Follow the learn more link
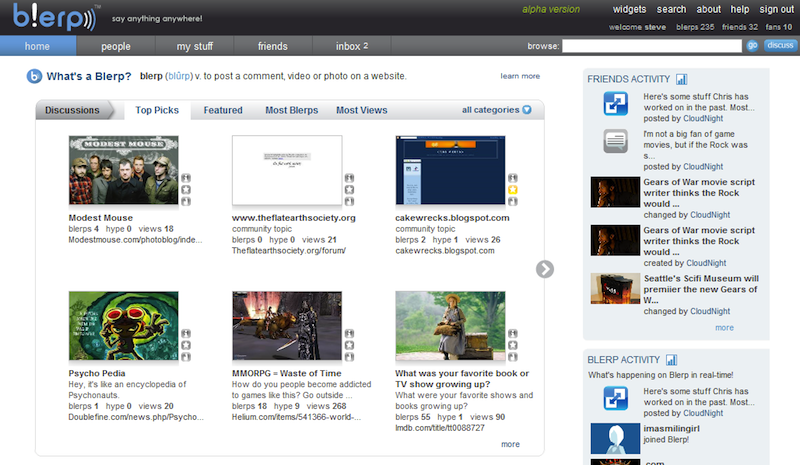 520,76
